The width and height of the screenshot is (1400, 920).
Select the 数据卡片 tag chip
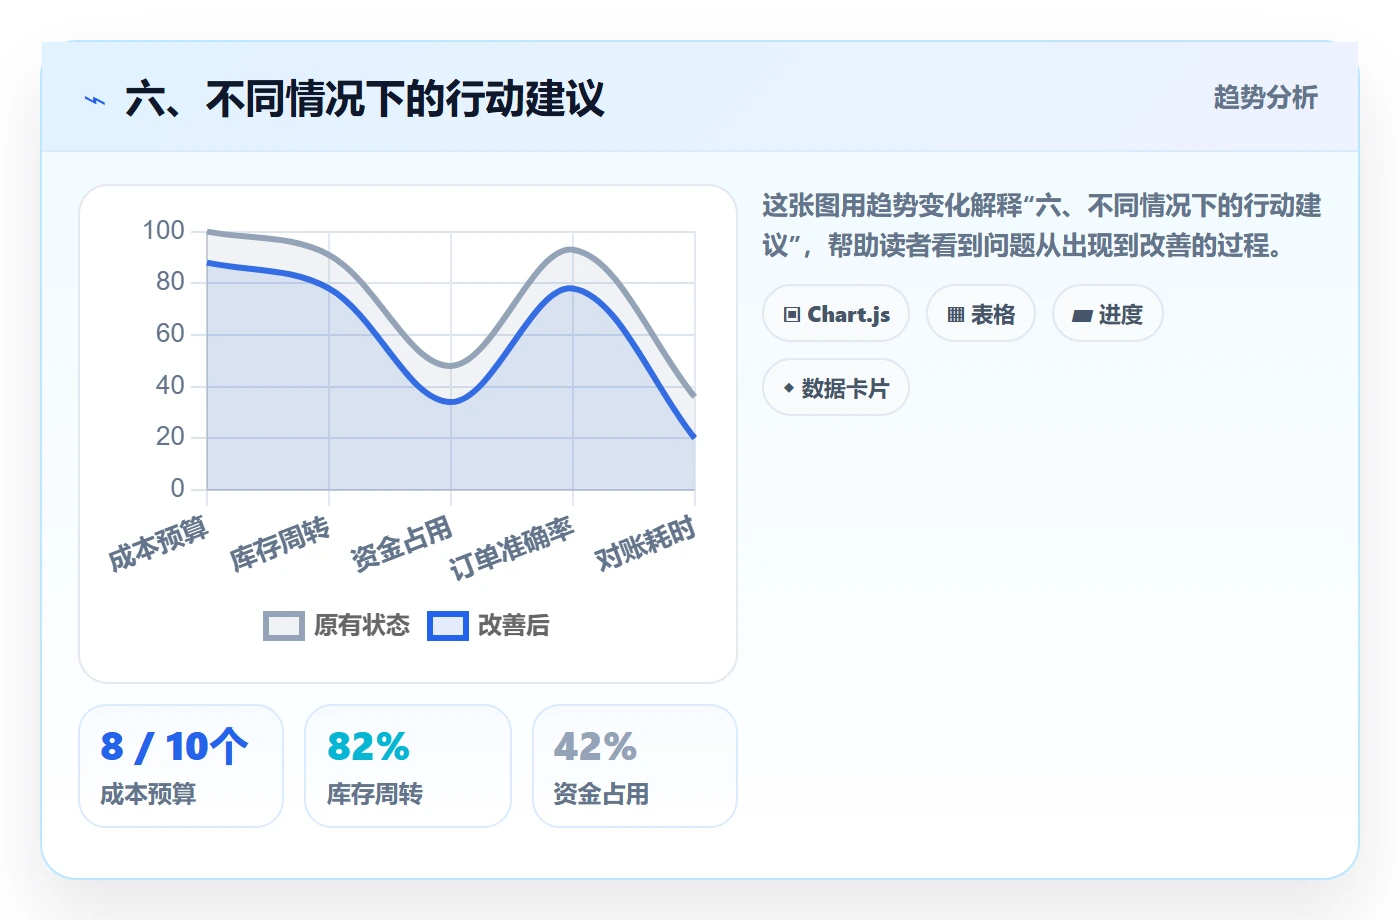click(836, 388)
